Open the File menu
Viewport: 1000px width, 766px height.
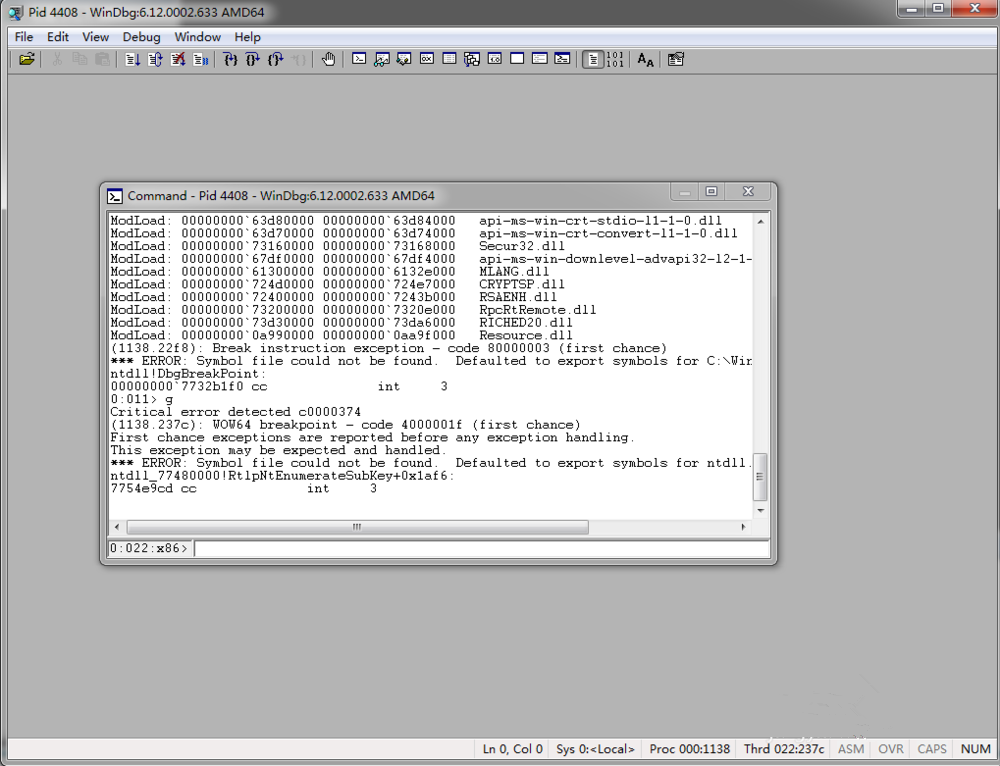[24, 37]
